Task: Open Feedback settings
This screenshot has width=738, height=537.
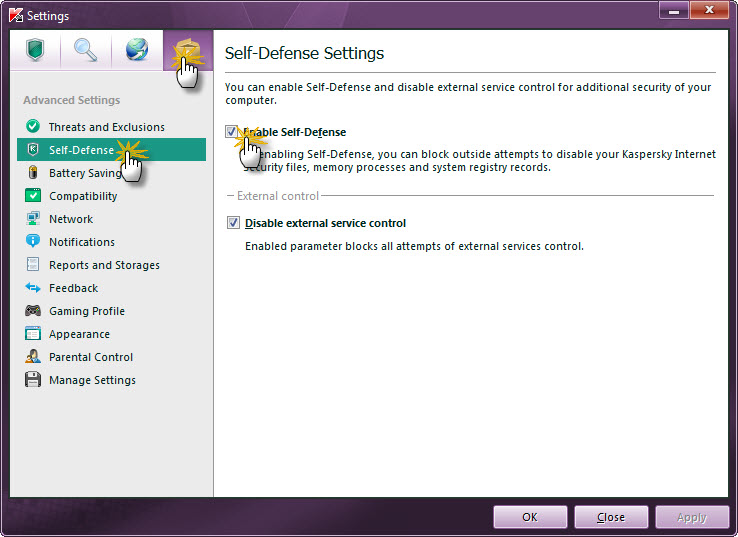Action: (112, 288)
